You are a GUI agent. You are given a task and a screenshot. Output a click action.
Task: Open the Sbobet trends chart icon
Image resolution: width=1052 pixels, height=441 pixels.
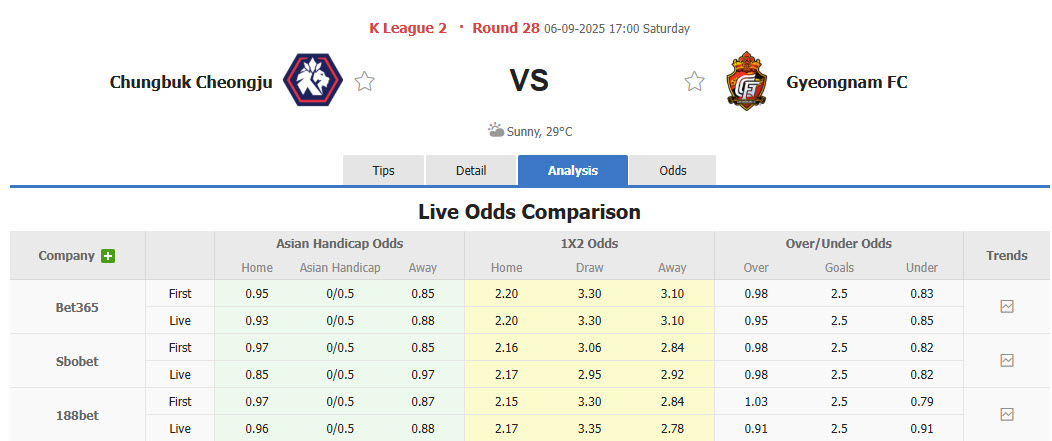click(1007, 361)
